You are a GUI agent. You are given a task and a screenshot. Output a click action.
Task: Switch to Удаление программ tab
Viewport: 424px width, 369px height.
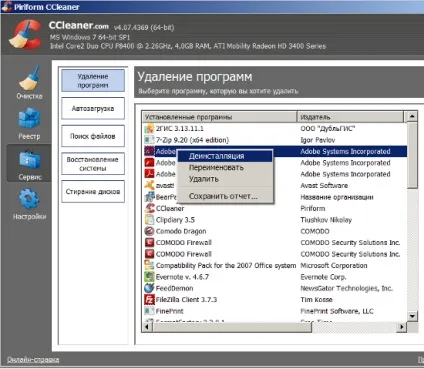(x=93, y=81)
